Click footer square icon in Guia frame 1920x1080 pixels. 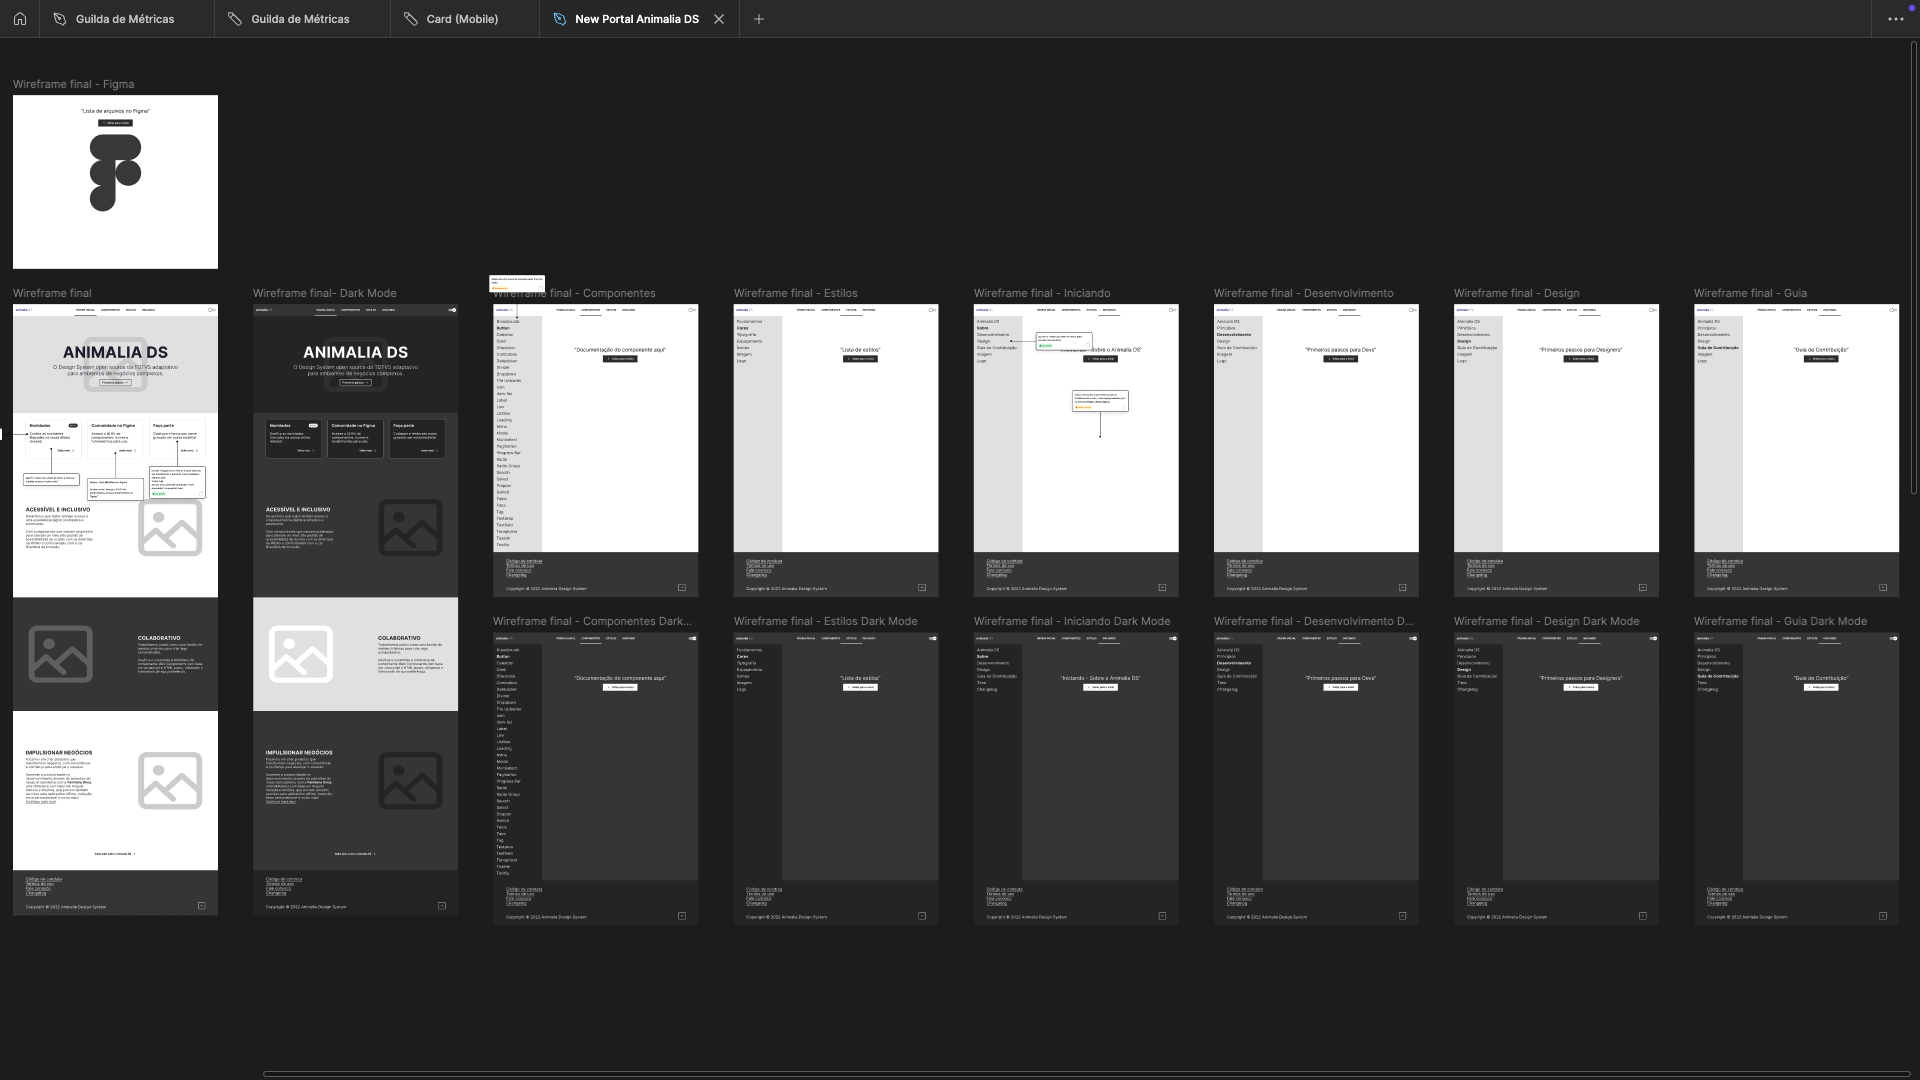click(x=1883, y=588)
